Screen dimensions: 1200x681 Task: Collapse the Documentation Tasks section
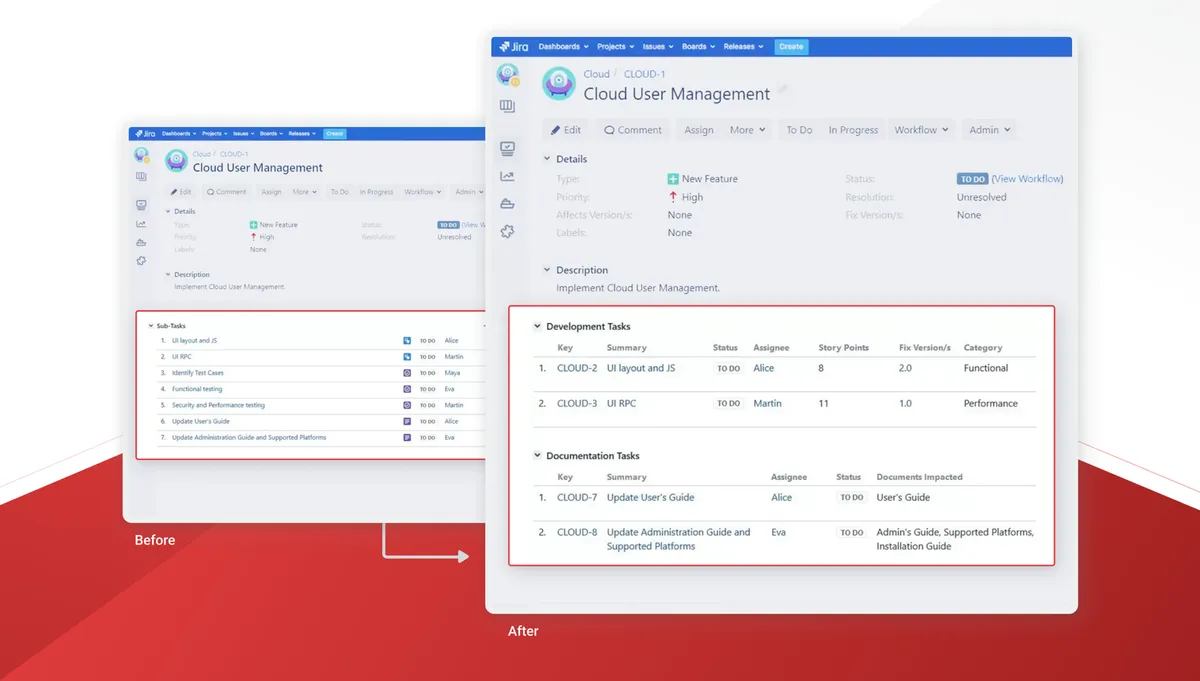[537, 455]
